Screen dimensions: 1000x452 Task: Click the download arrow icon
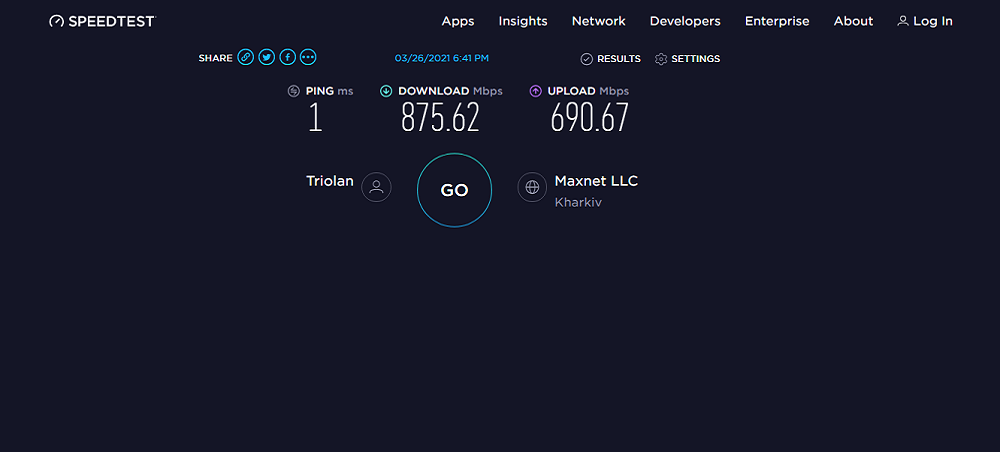[x=386, y=91]
